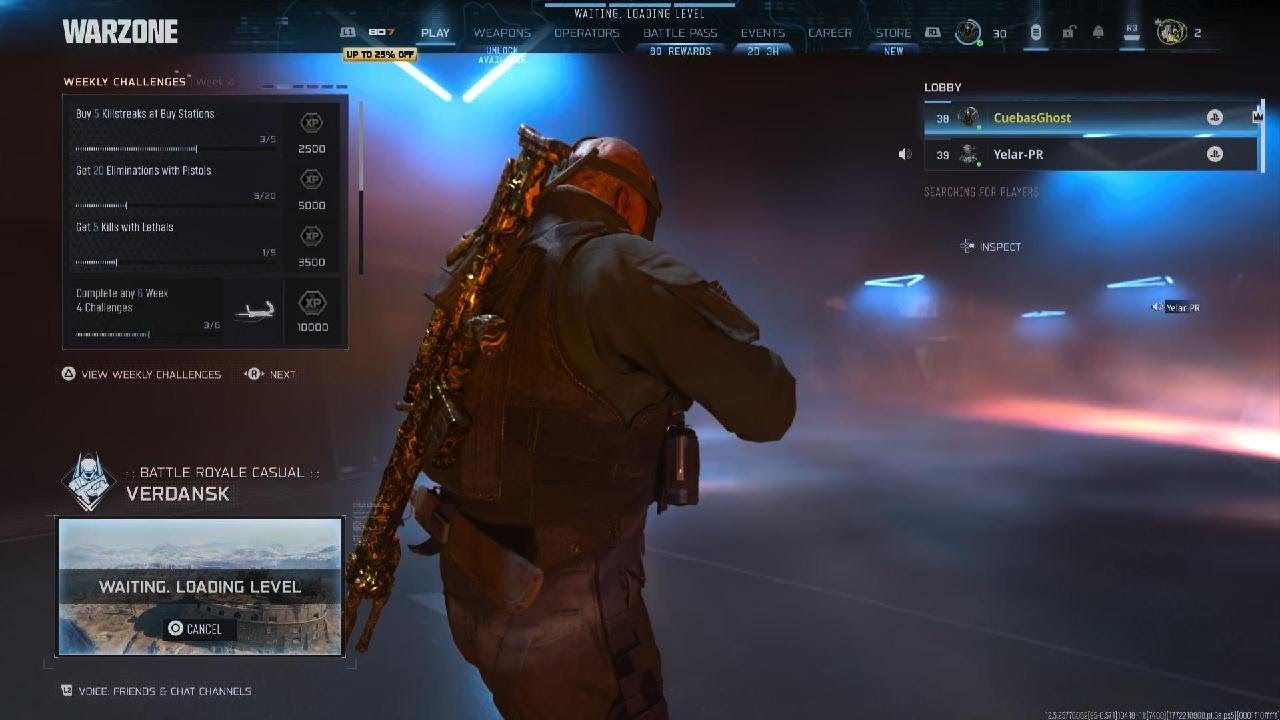This screenshot has width=1280, height=720.
Task: Click the lock icon in top bar
Action: coord(1068,33)
